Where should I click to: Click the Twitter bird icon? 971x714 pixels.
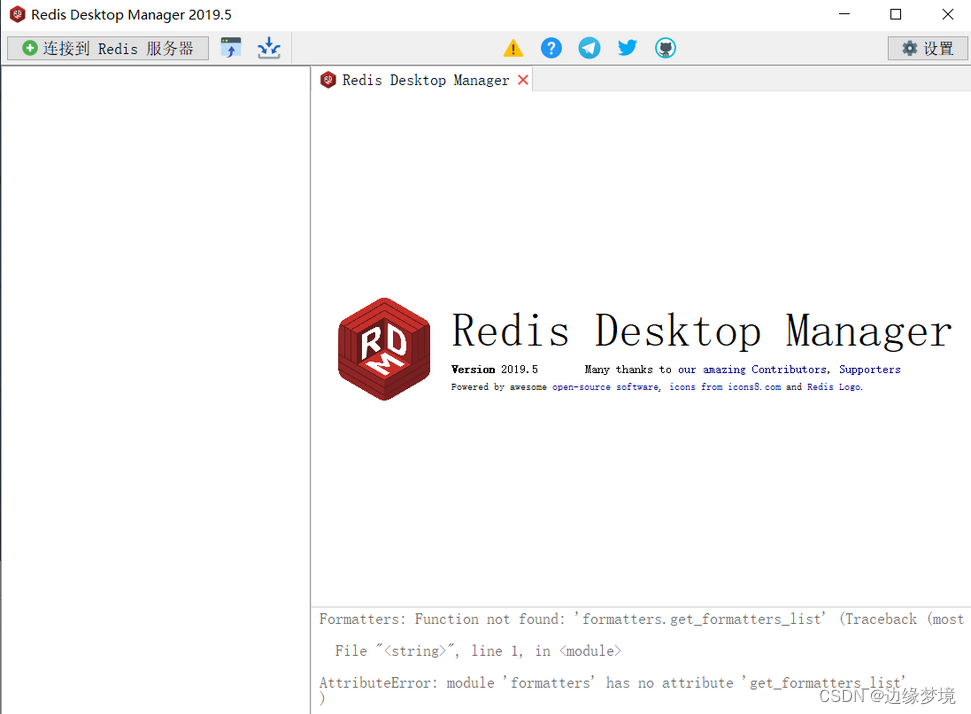coord(627,47)
